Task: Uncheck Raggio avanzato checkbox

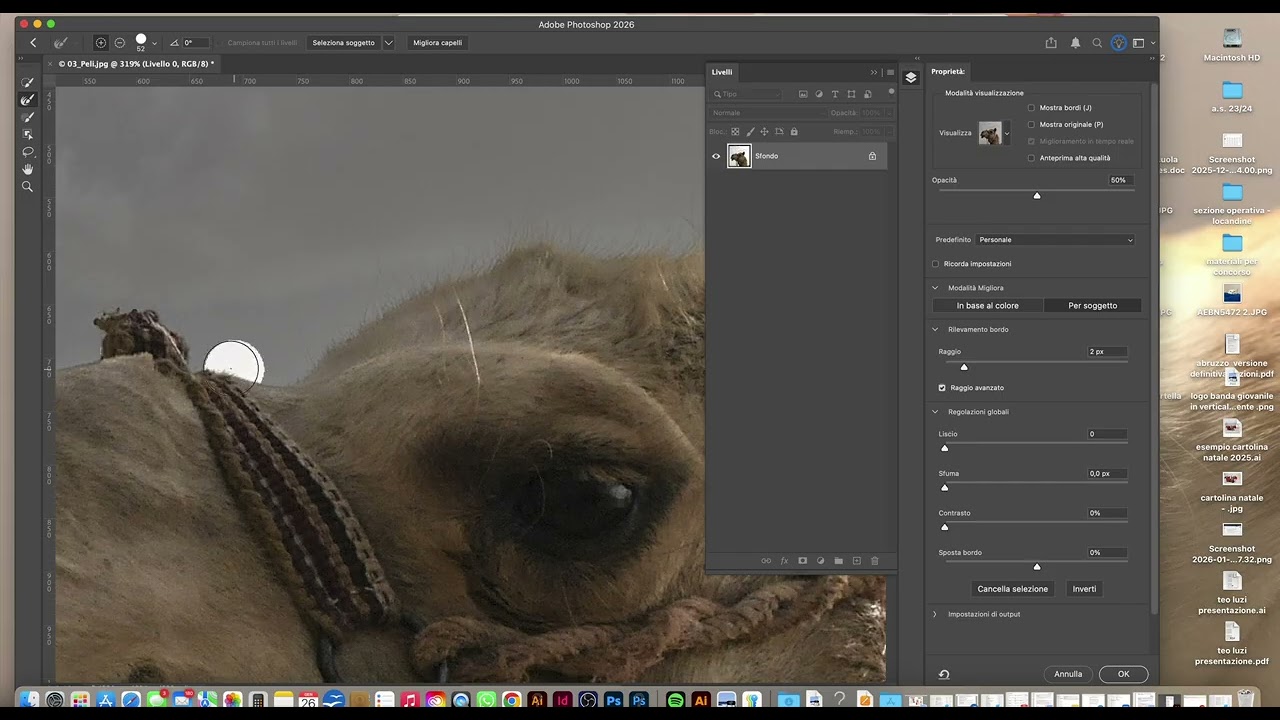Action: (942, 388)
